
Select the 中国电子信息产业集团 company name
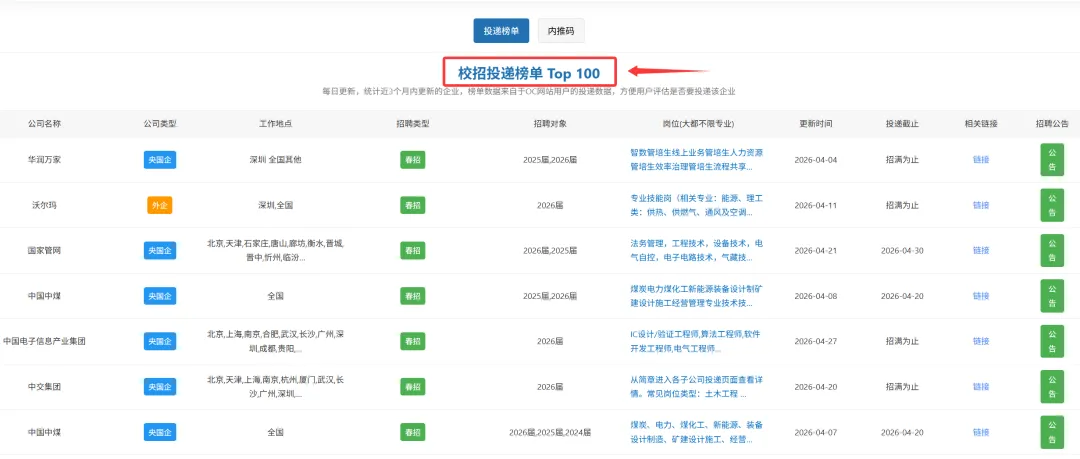click(x=44, y=341)
